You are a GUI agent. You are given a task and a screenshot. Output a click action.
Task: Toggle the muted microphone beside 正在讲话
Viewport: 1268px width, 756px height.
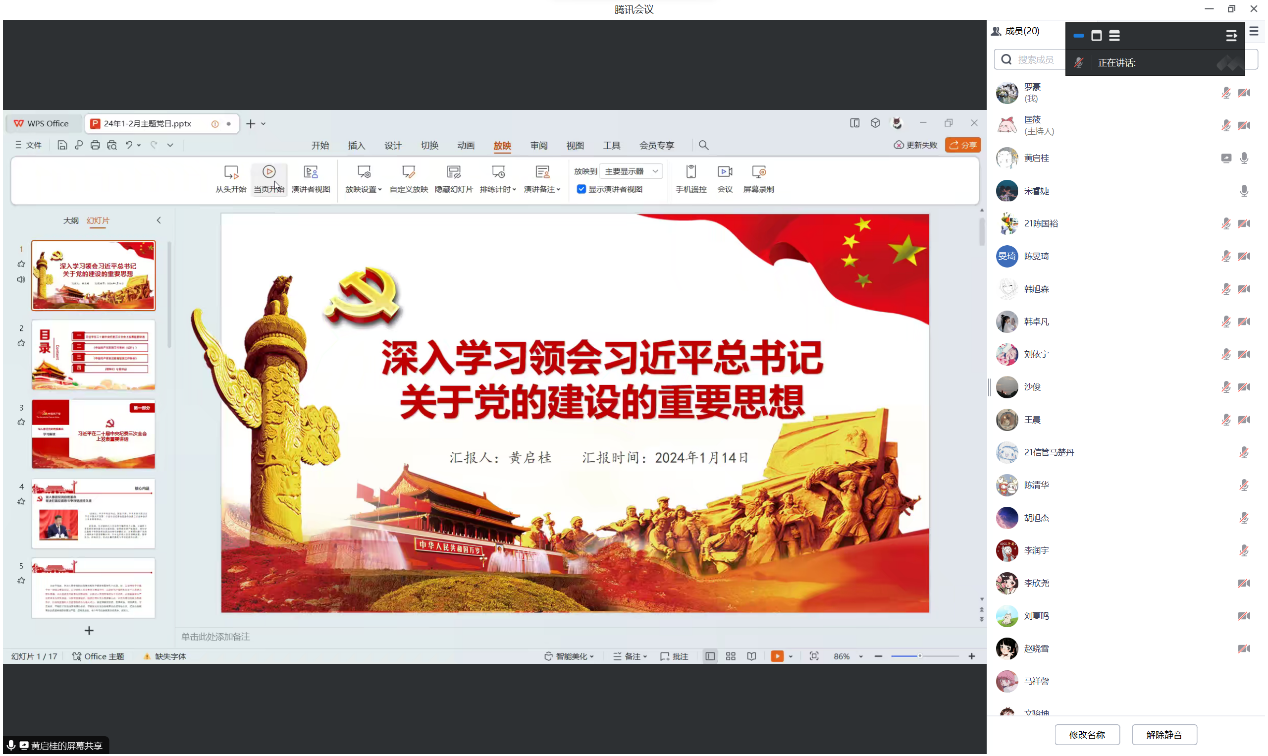point(1079,63)
